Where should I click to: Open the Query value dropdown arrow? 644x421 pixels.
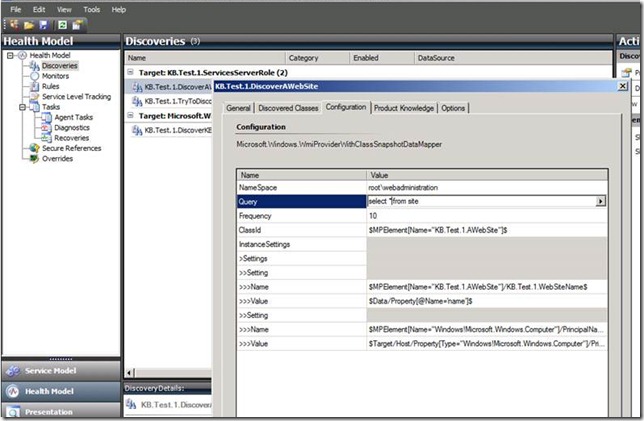[600, 201]
